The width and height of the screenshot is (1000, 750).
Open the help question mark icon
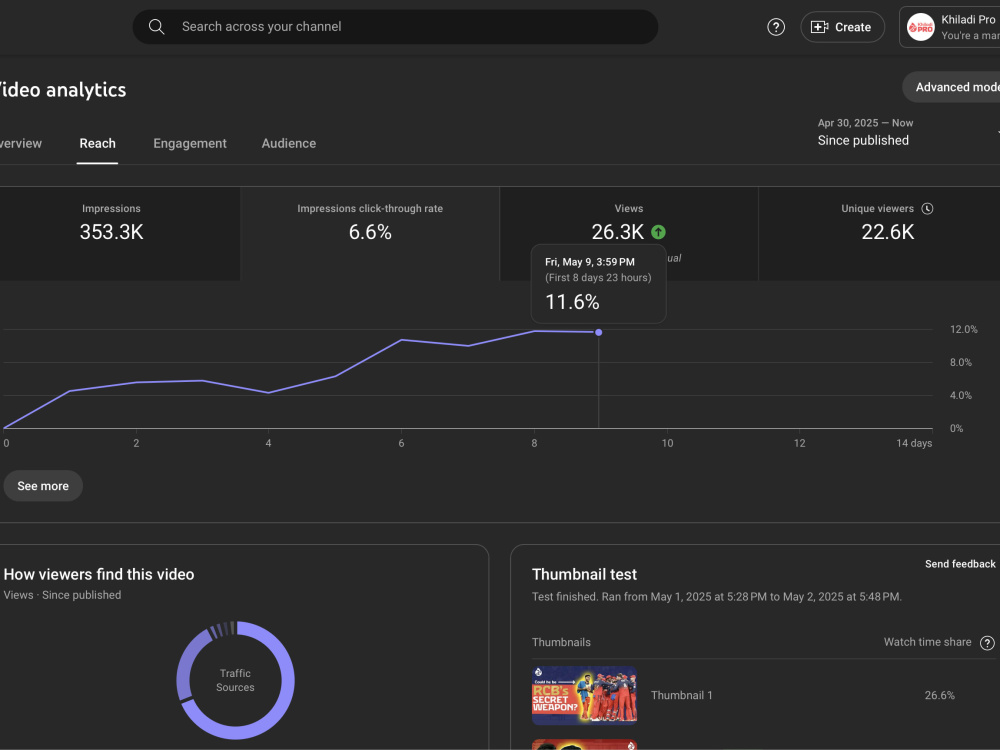click(x=776, y=27)
